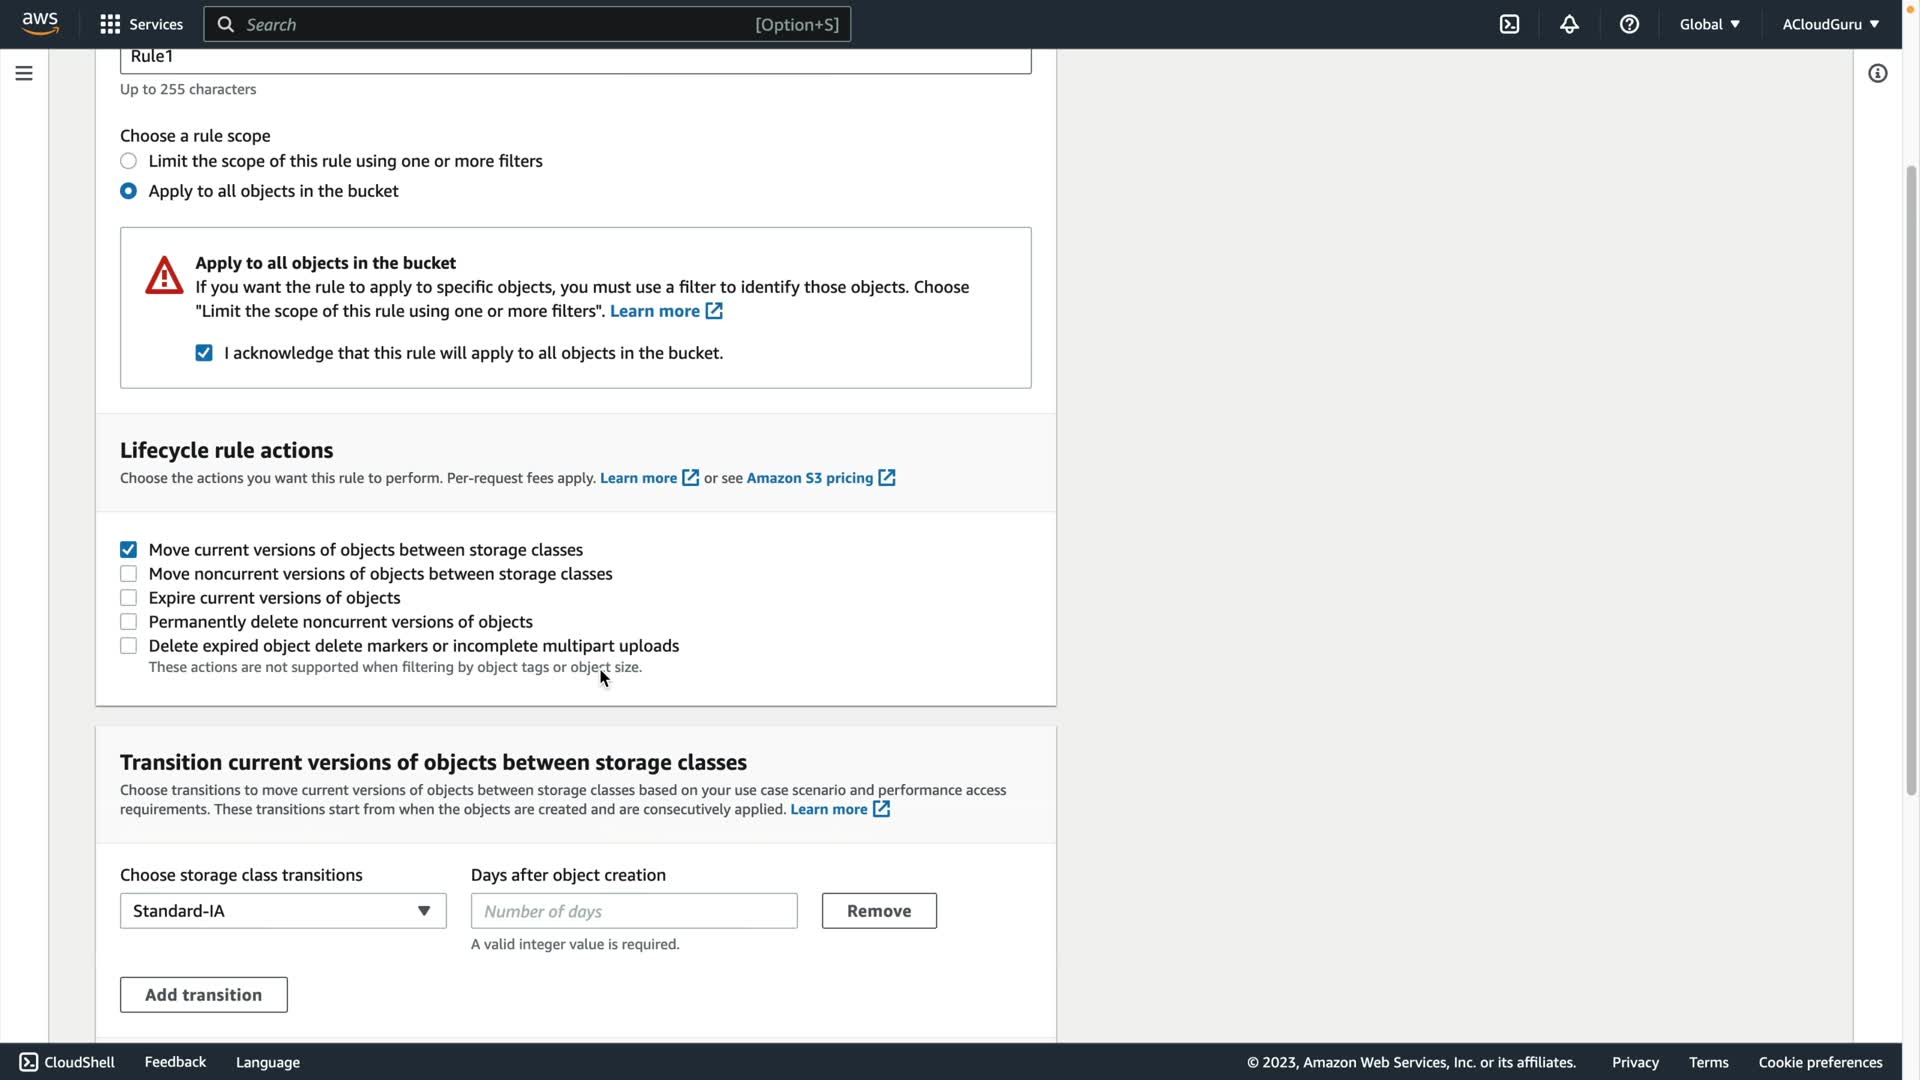Uncheck the acknowledge rule applies checkbox
This screenshot has height=1080, width=1920.
(204, 353)
